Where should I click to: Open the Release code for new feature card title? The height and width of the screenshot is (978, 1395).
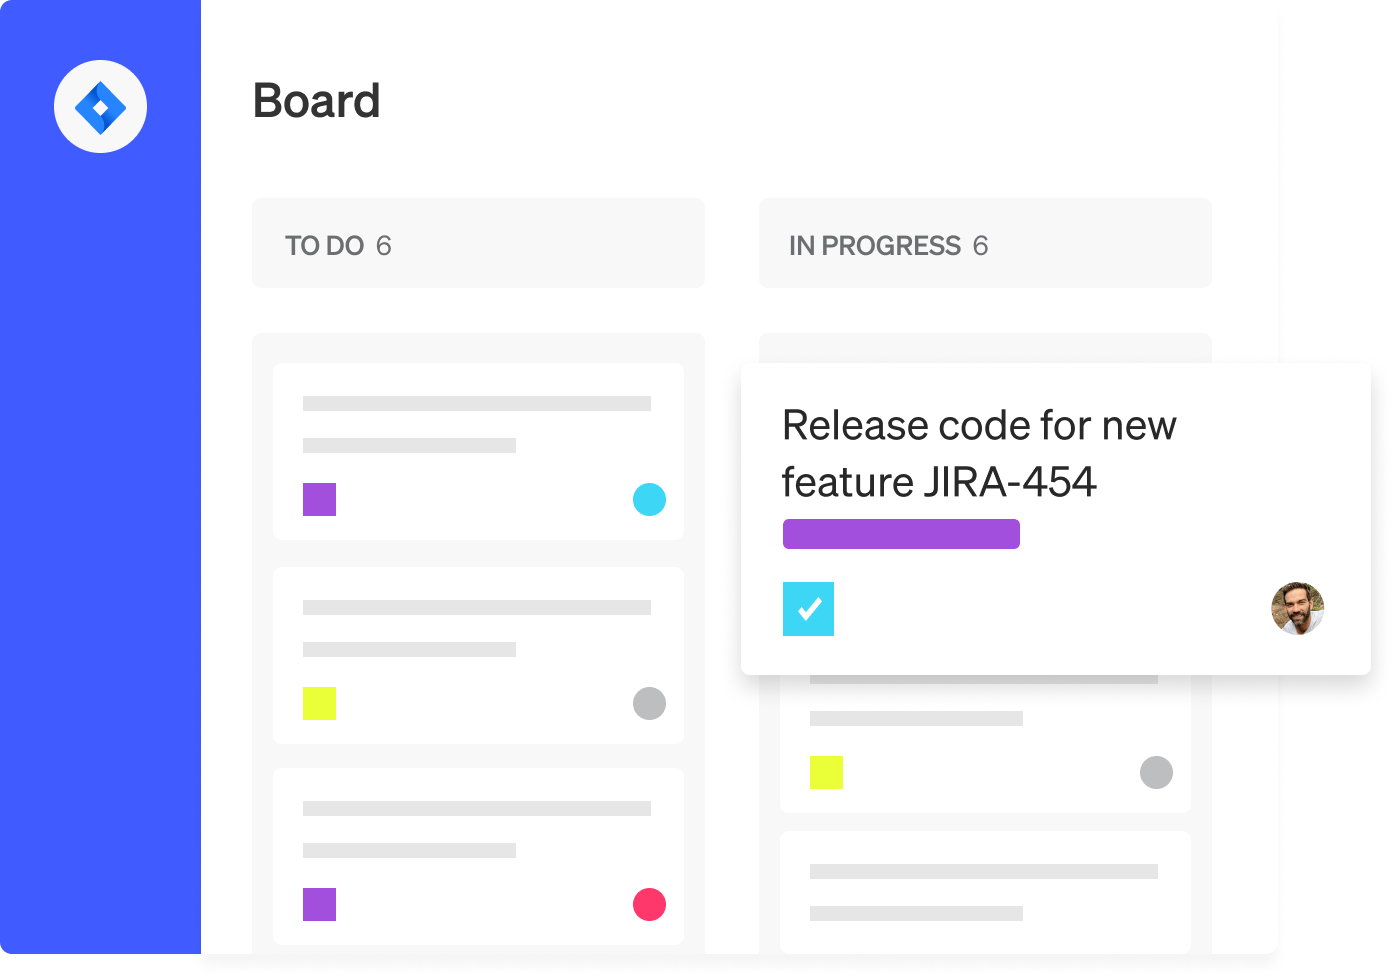[x=979, y=453]
